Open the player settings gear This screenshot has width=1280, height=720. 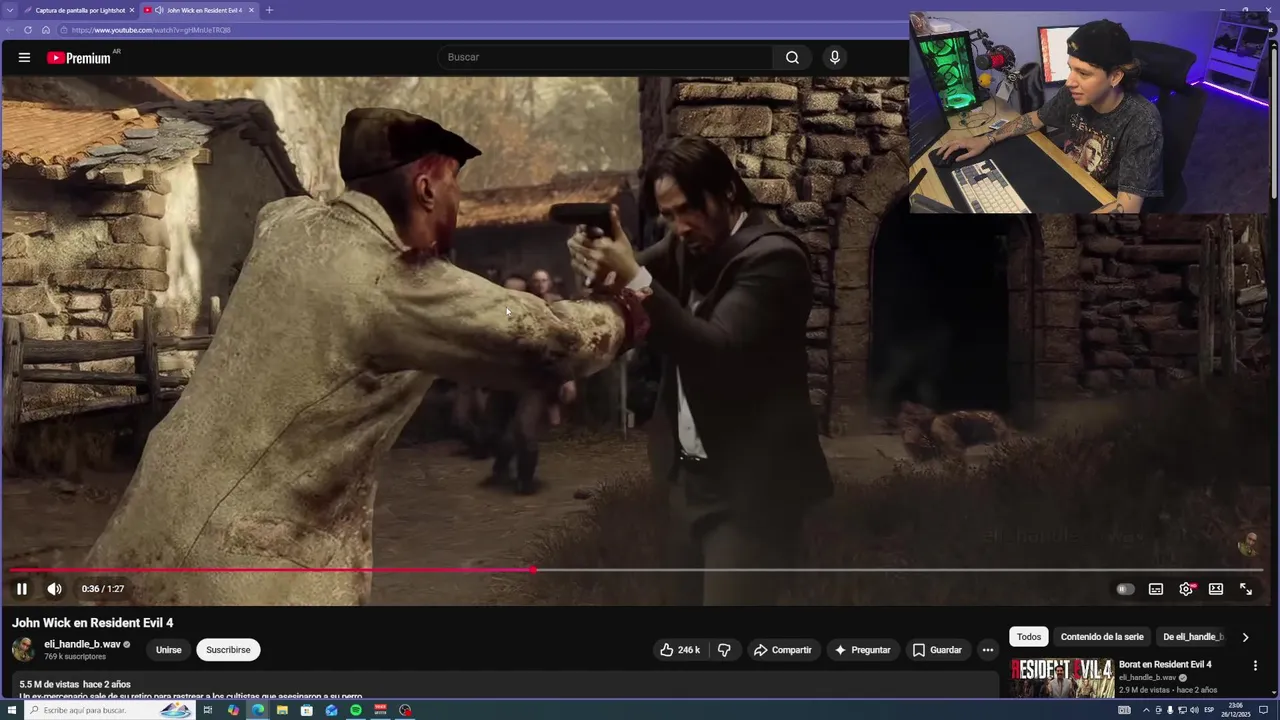1186,589
